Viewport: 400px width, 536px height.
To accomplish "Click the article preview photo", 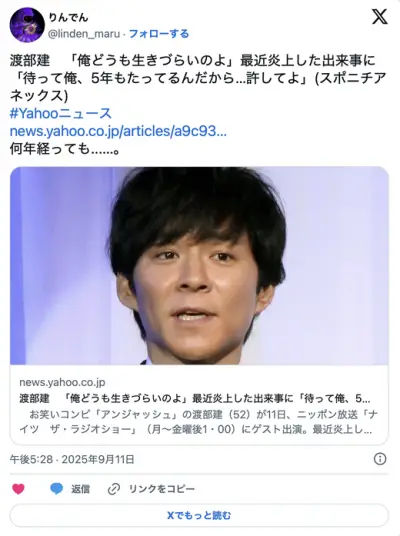I will pyautogui.click(x=199, y=266).
